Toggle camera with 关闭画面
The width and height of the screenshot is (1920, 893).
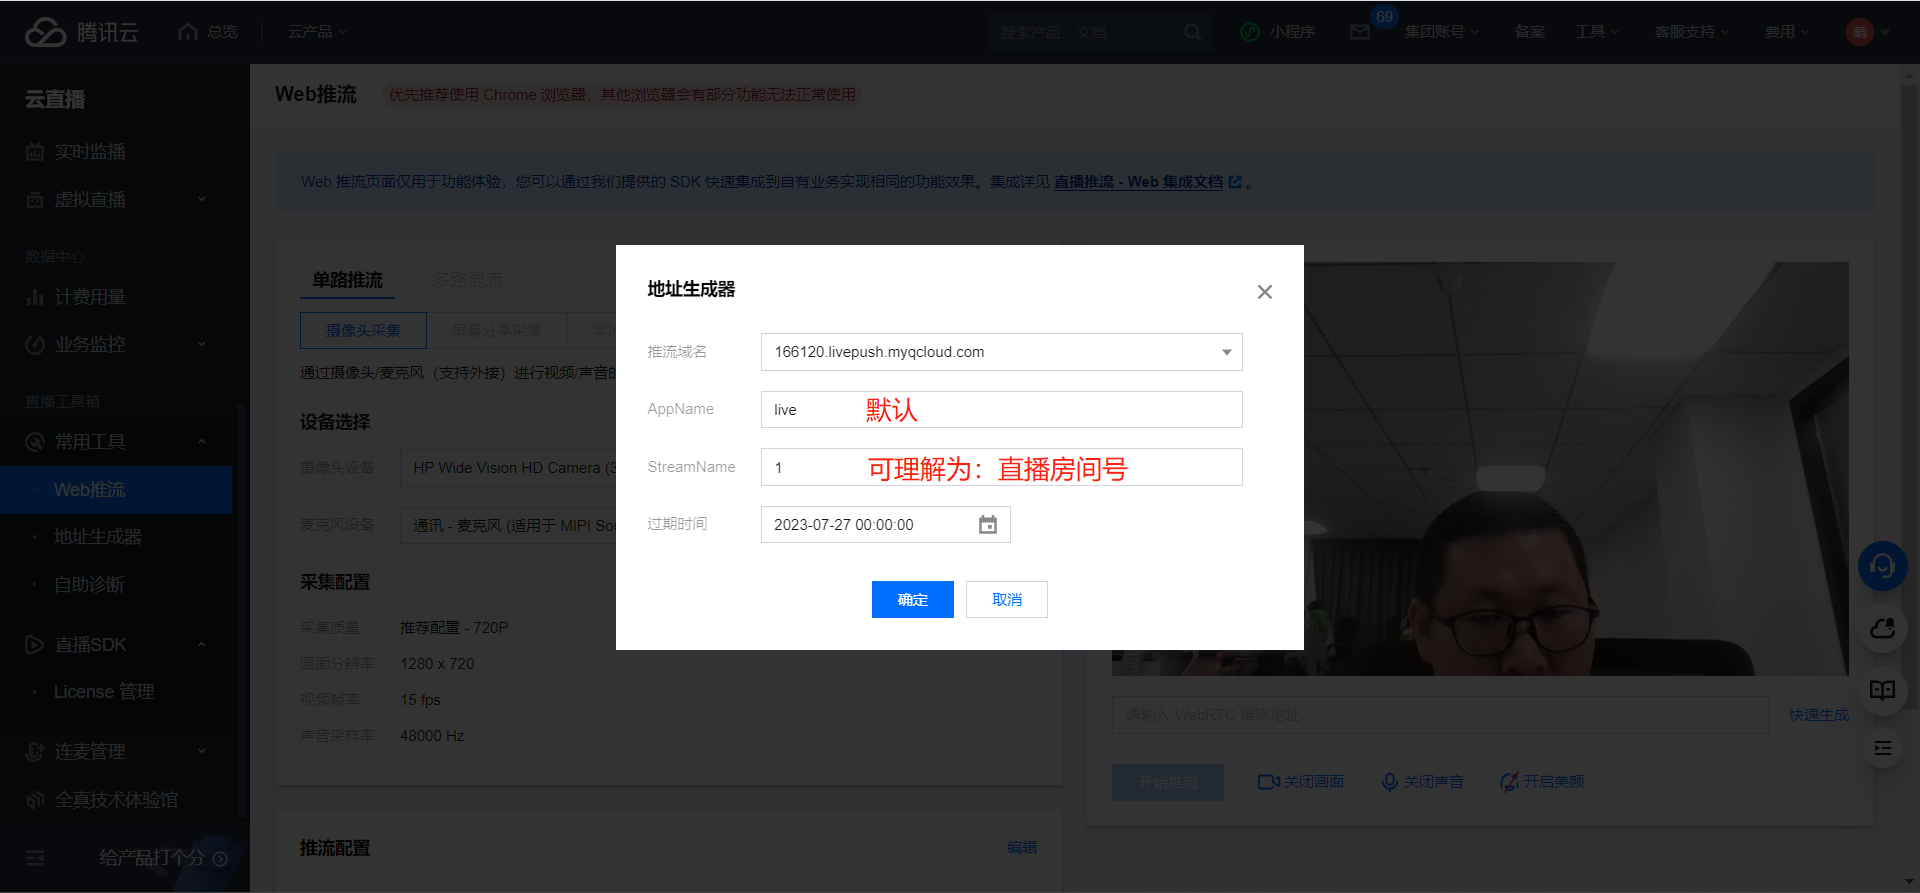point(1301,782)
